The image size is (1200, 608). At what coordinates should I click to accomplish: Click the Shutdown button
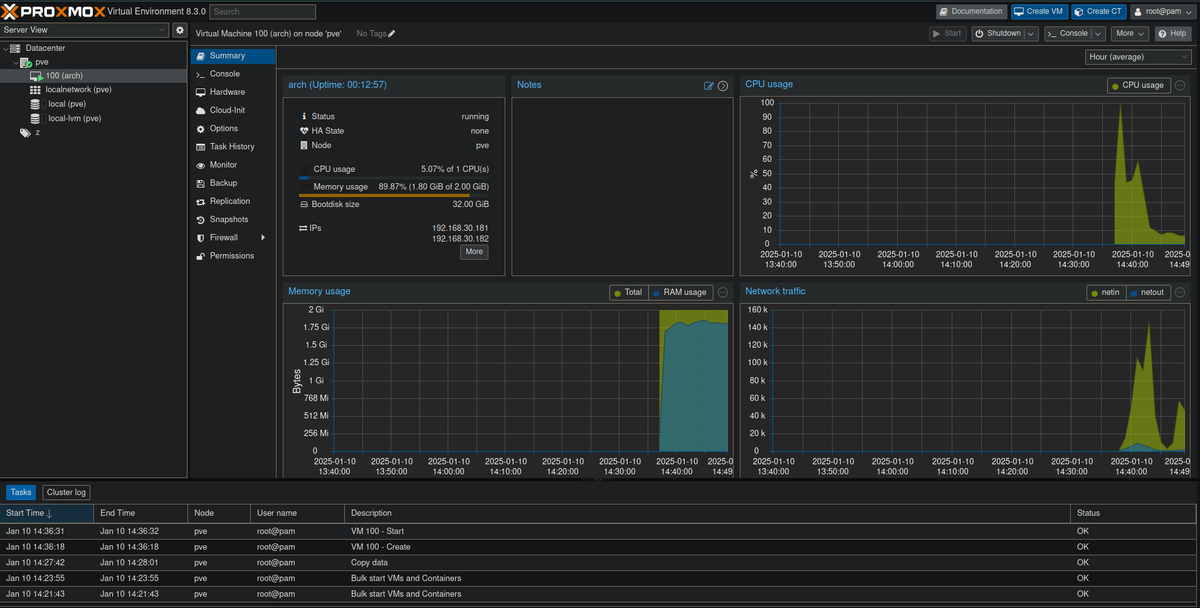pos(998,34)
